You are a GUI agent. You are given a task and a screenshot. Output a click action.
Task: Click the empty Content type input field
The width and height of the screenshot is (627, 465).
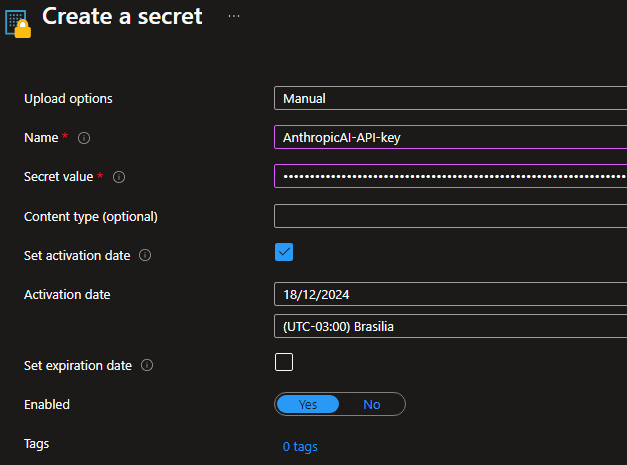click(450, 216)
